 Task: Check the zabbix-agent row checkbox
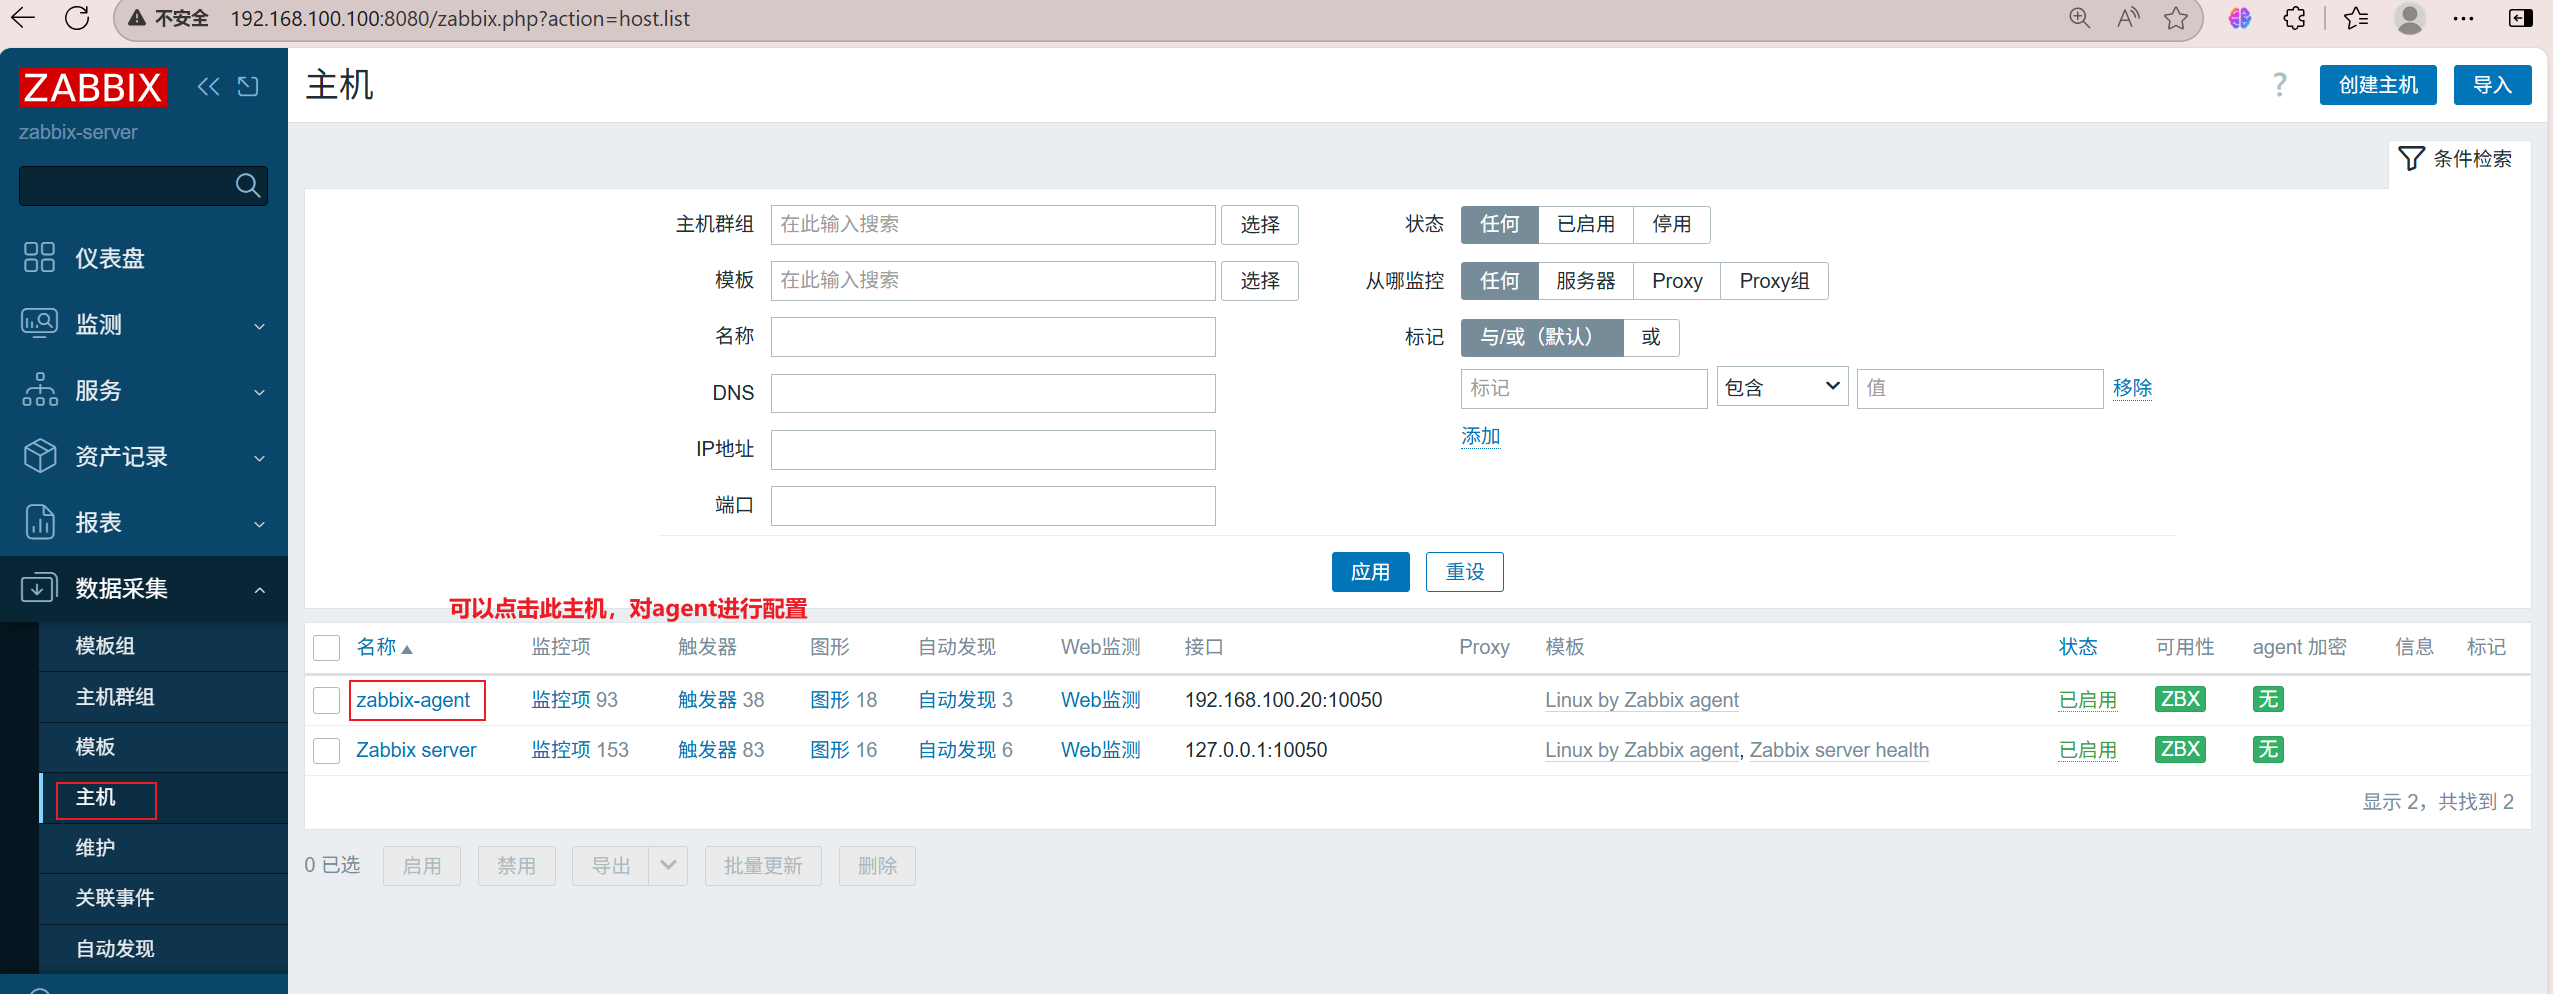pyautogui.click(x=327, y=700)
